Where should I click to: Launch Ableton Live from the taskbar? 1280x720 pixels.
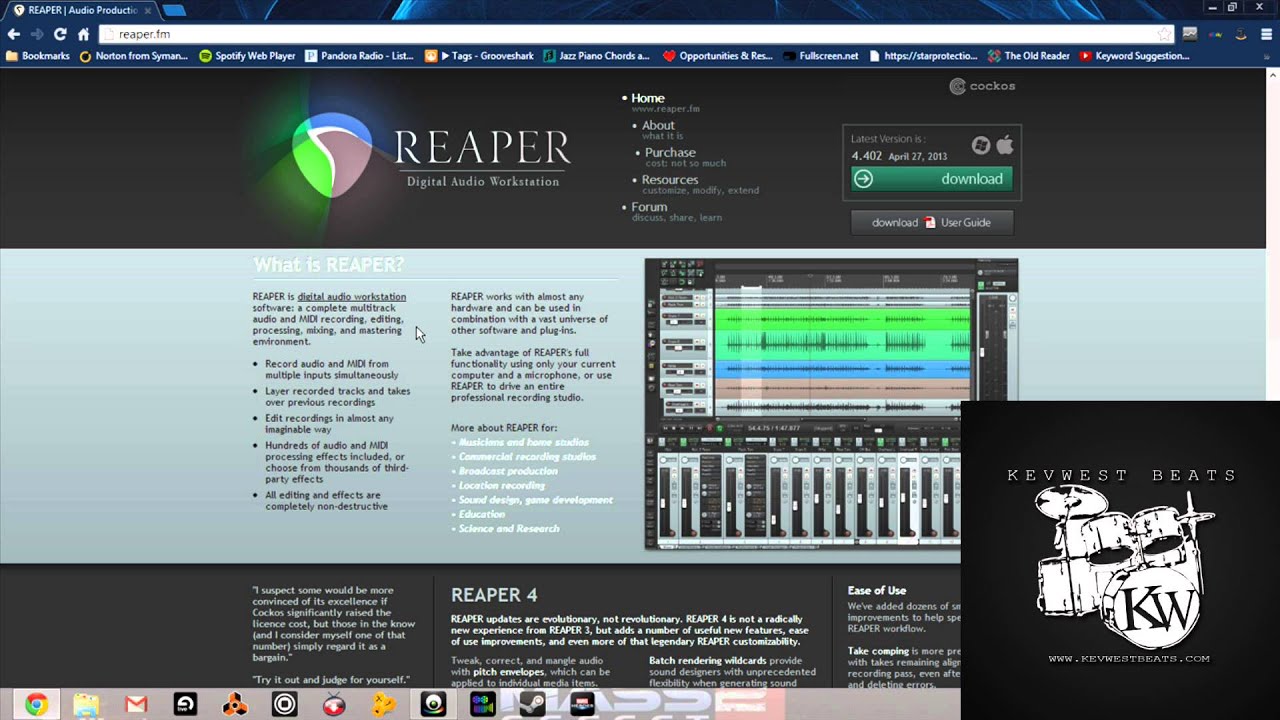[185, 705]
